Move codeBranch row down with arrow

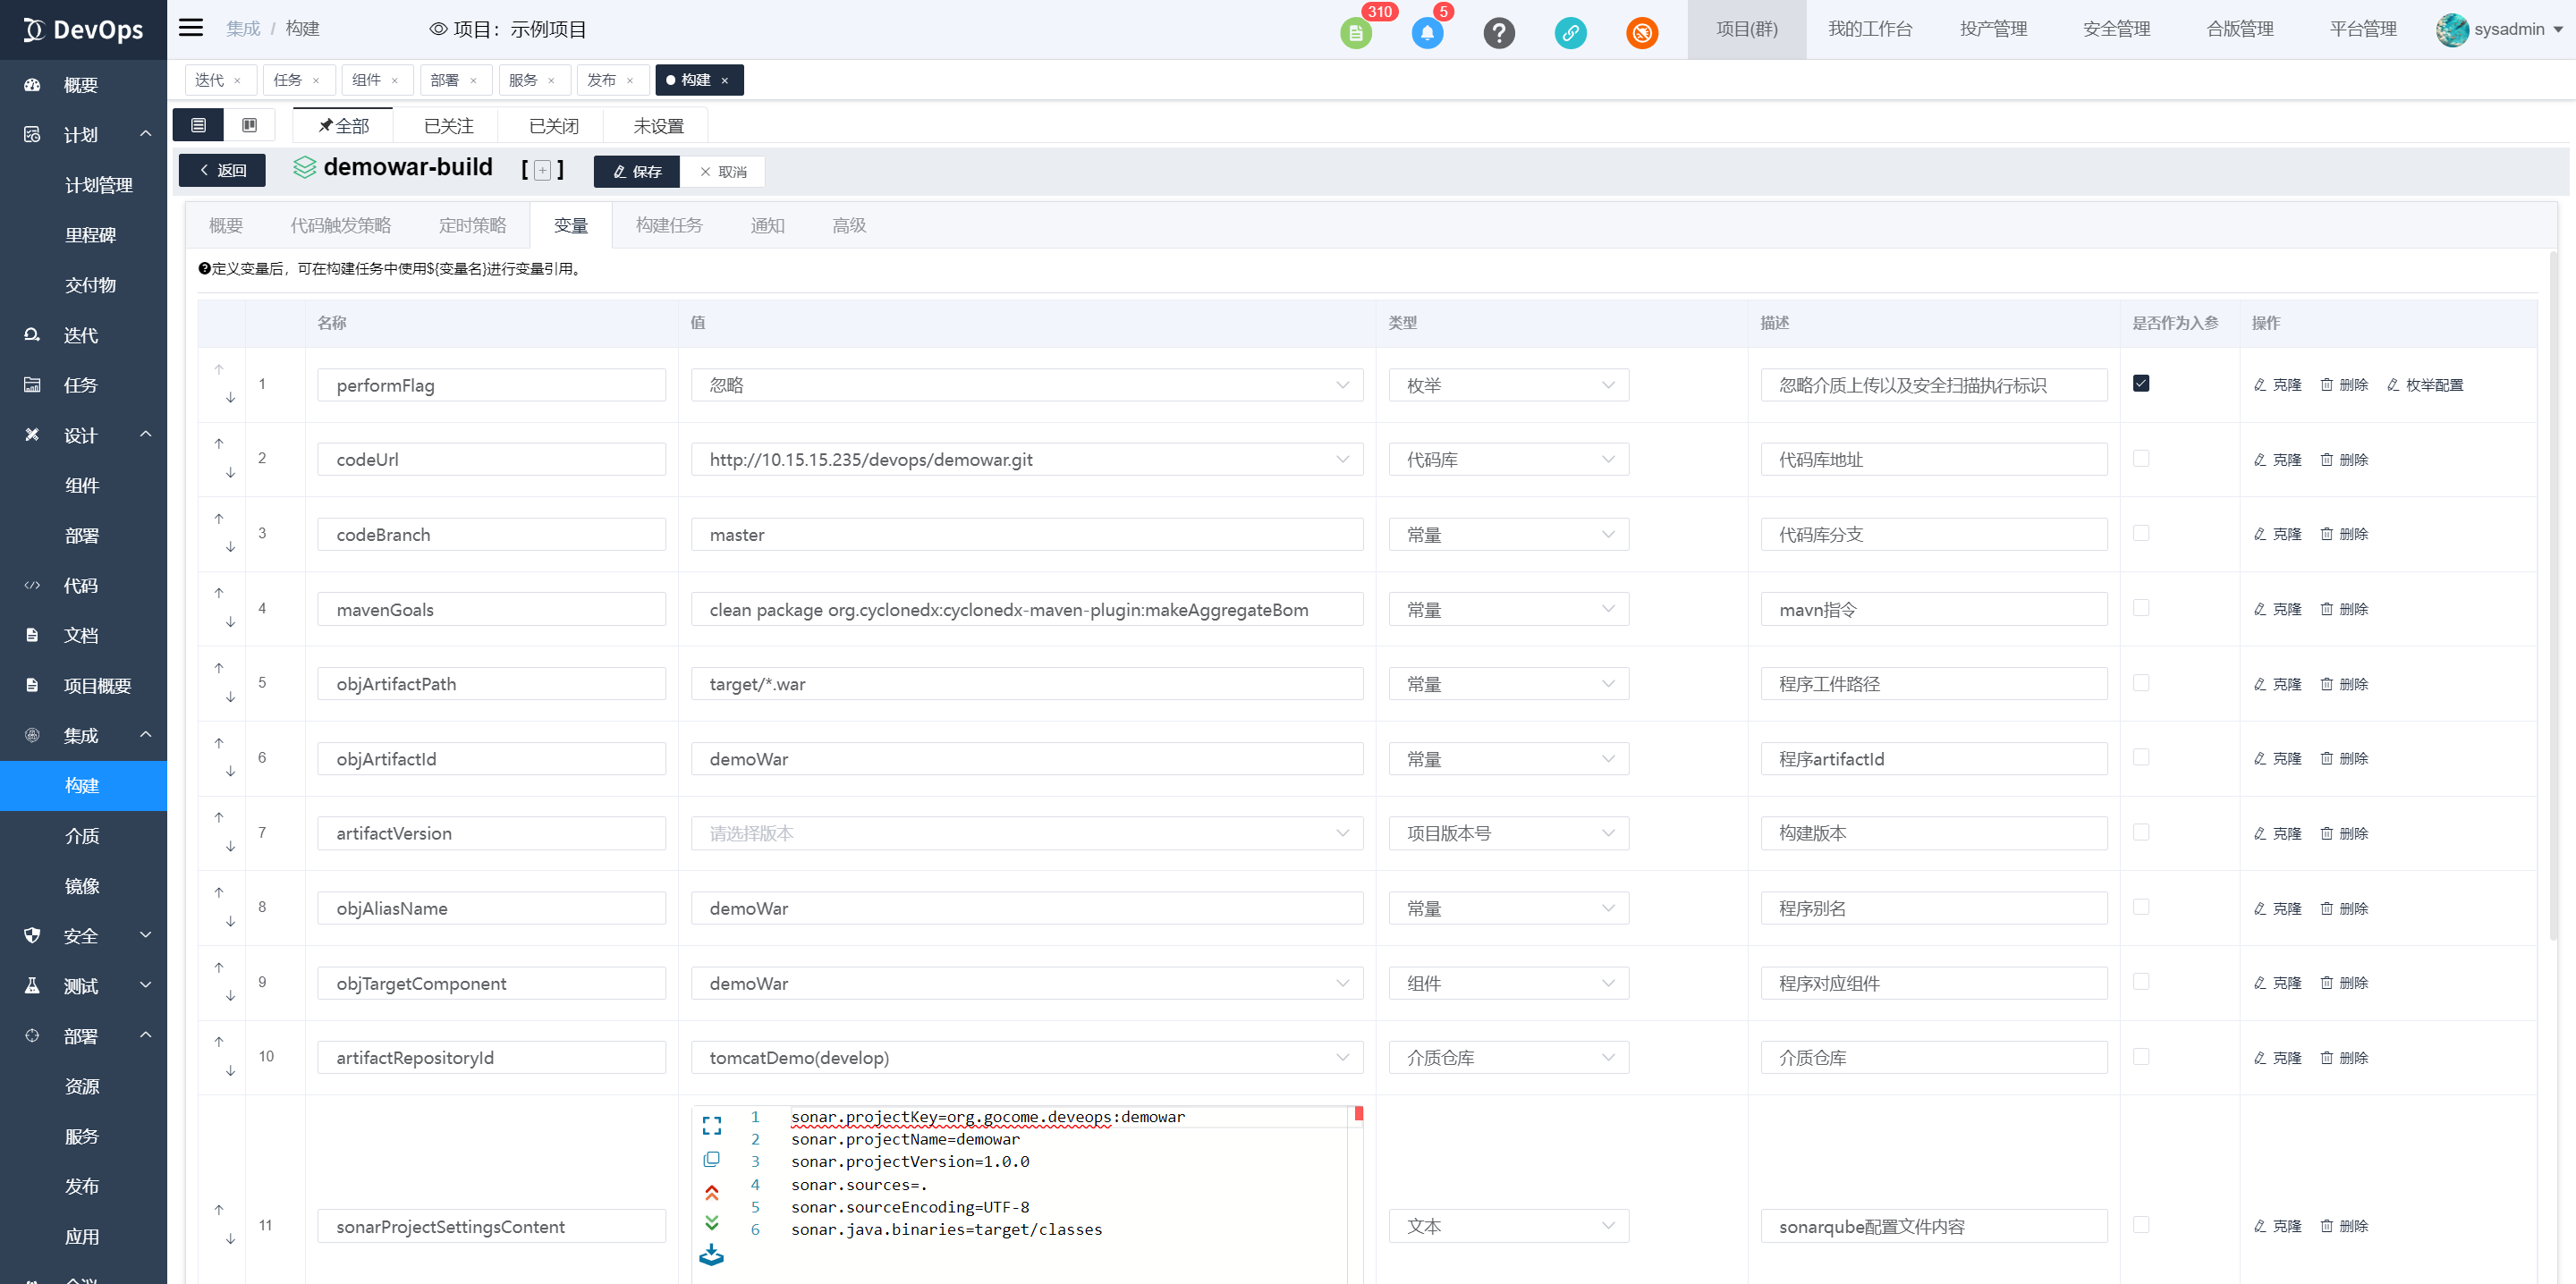click(230, 547)
